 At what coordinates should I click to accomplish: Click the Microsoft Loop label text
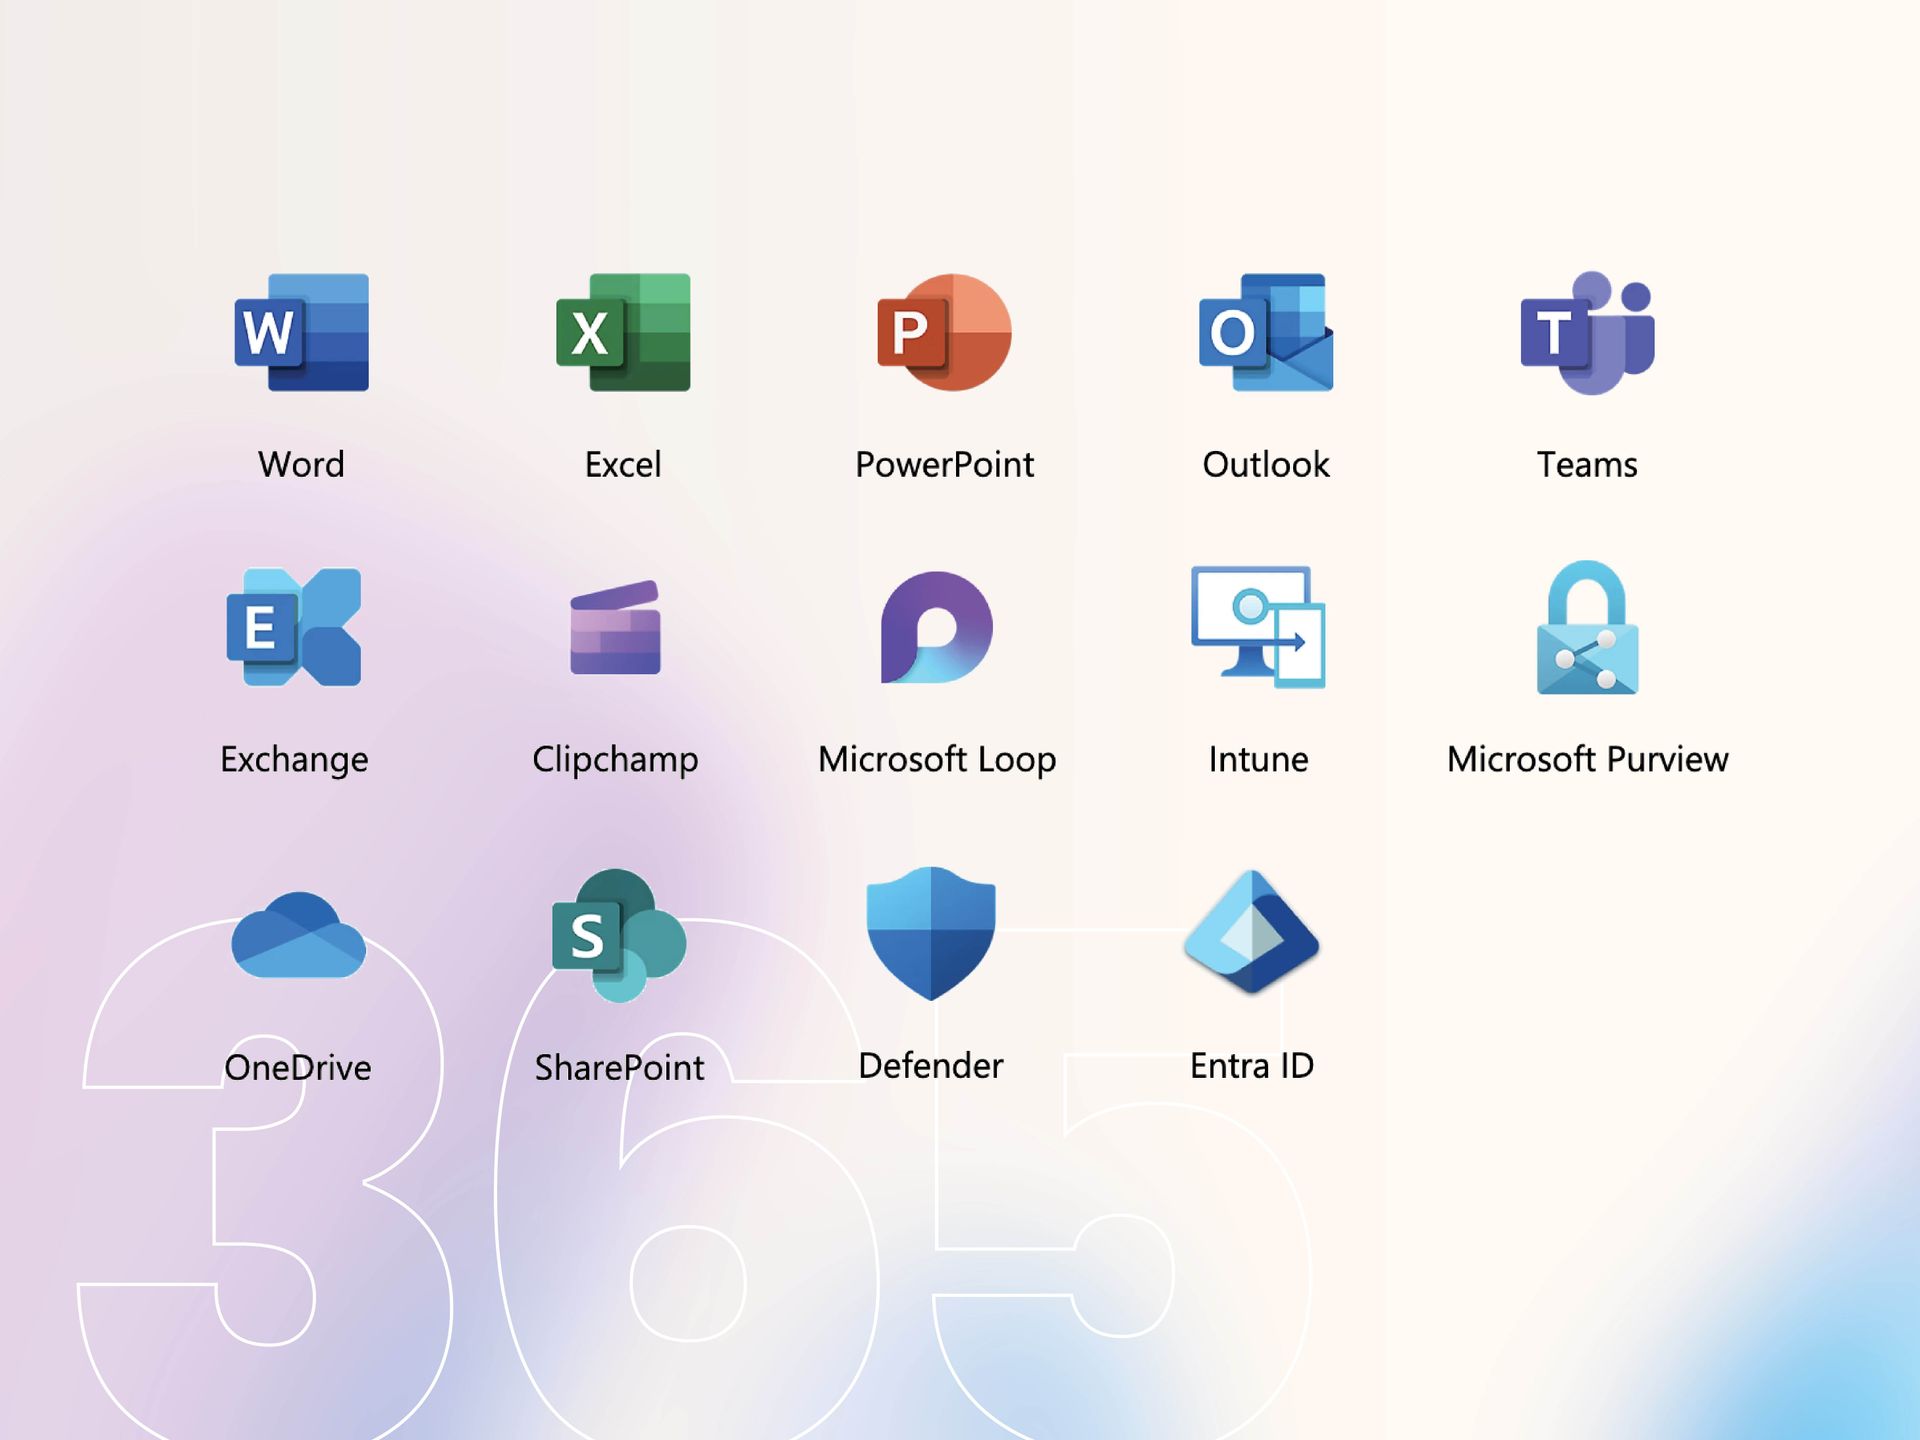pyautogui.click(x=937, y=760)
